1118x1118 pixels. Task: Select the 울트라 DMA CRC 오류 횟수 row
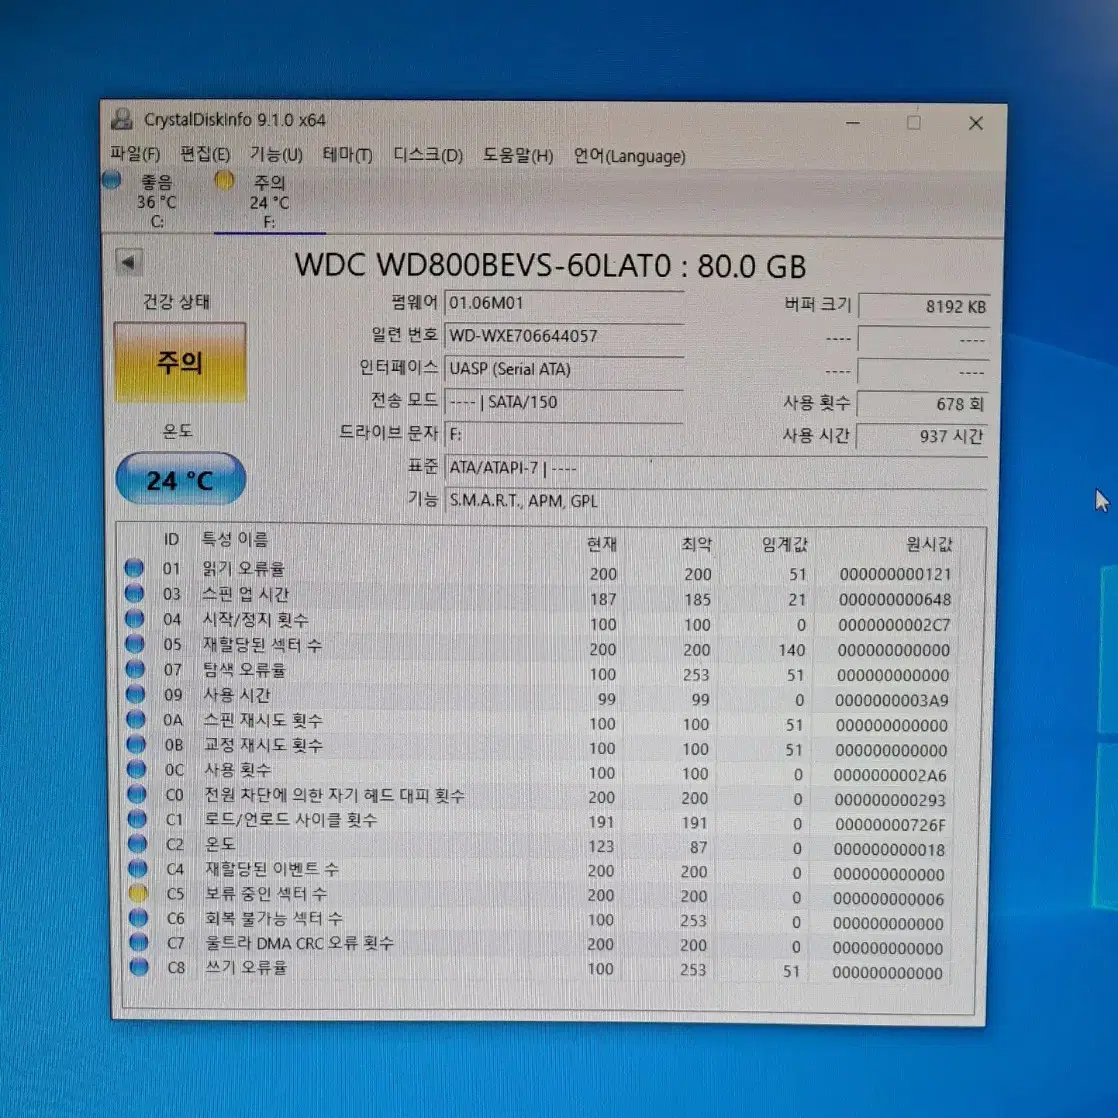538,945
